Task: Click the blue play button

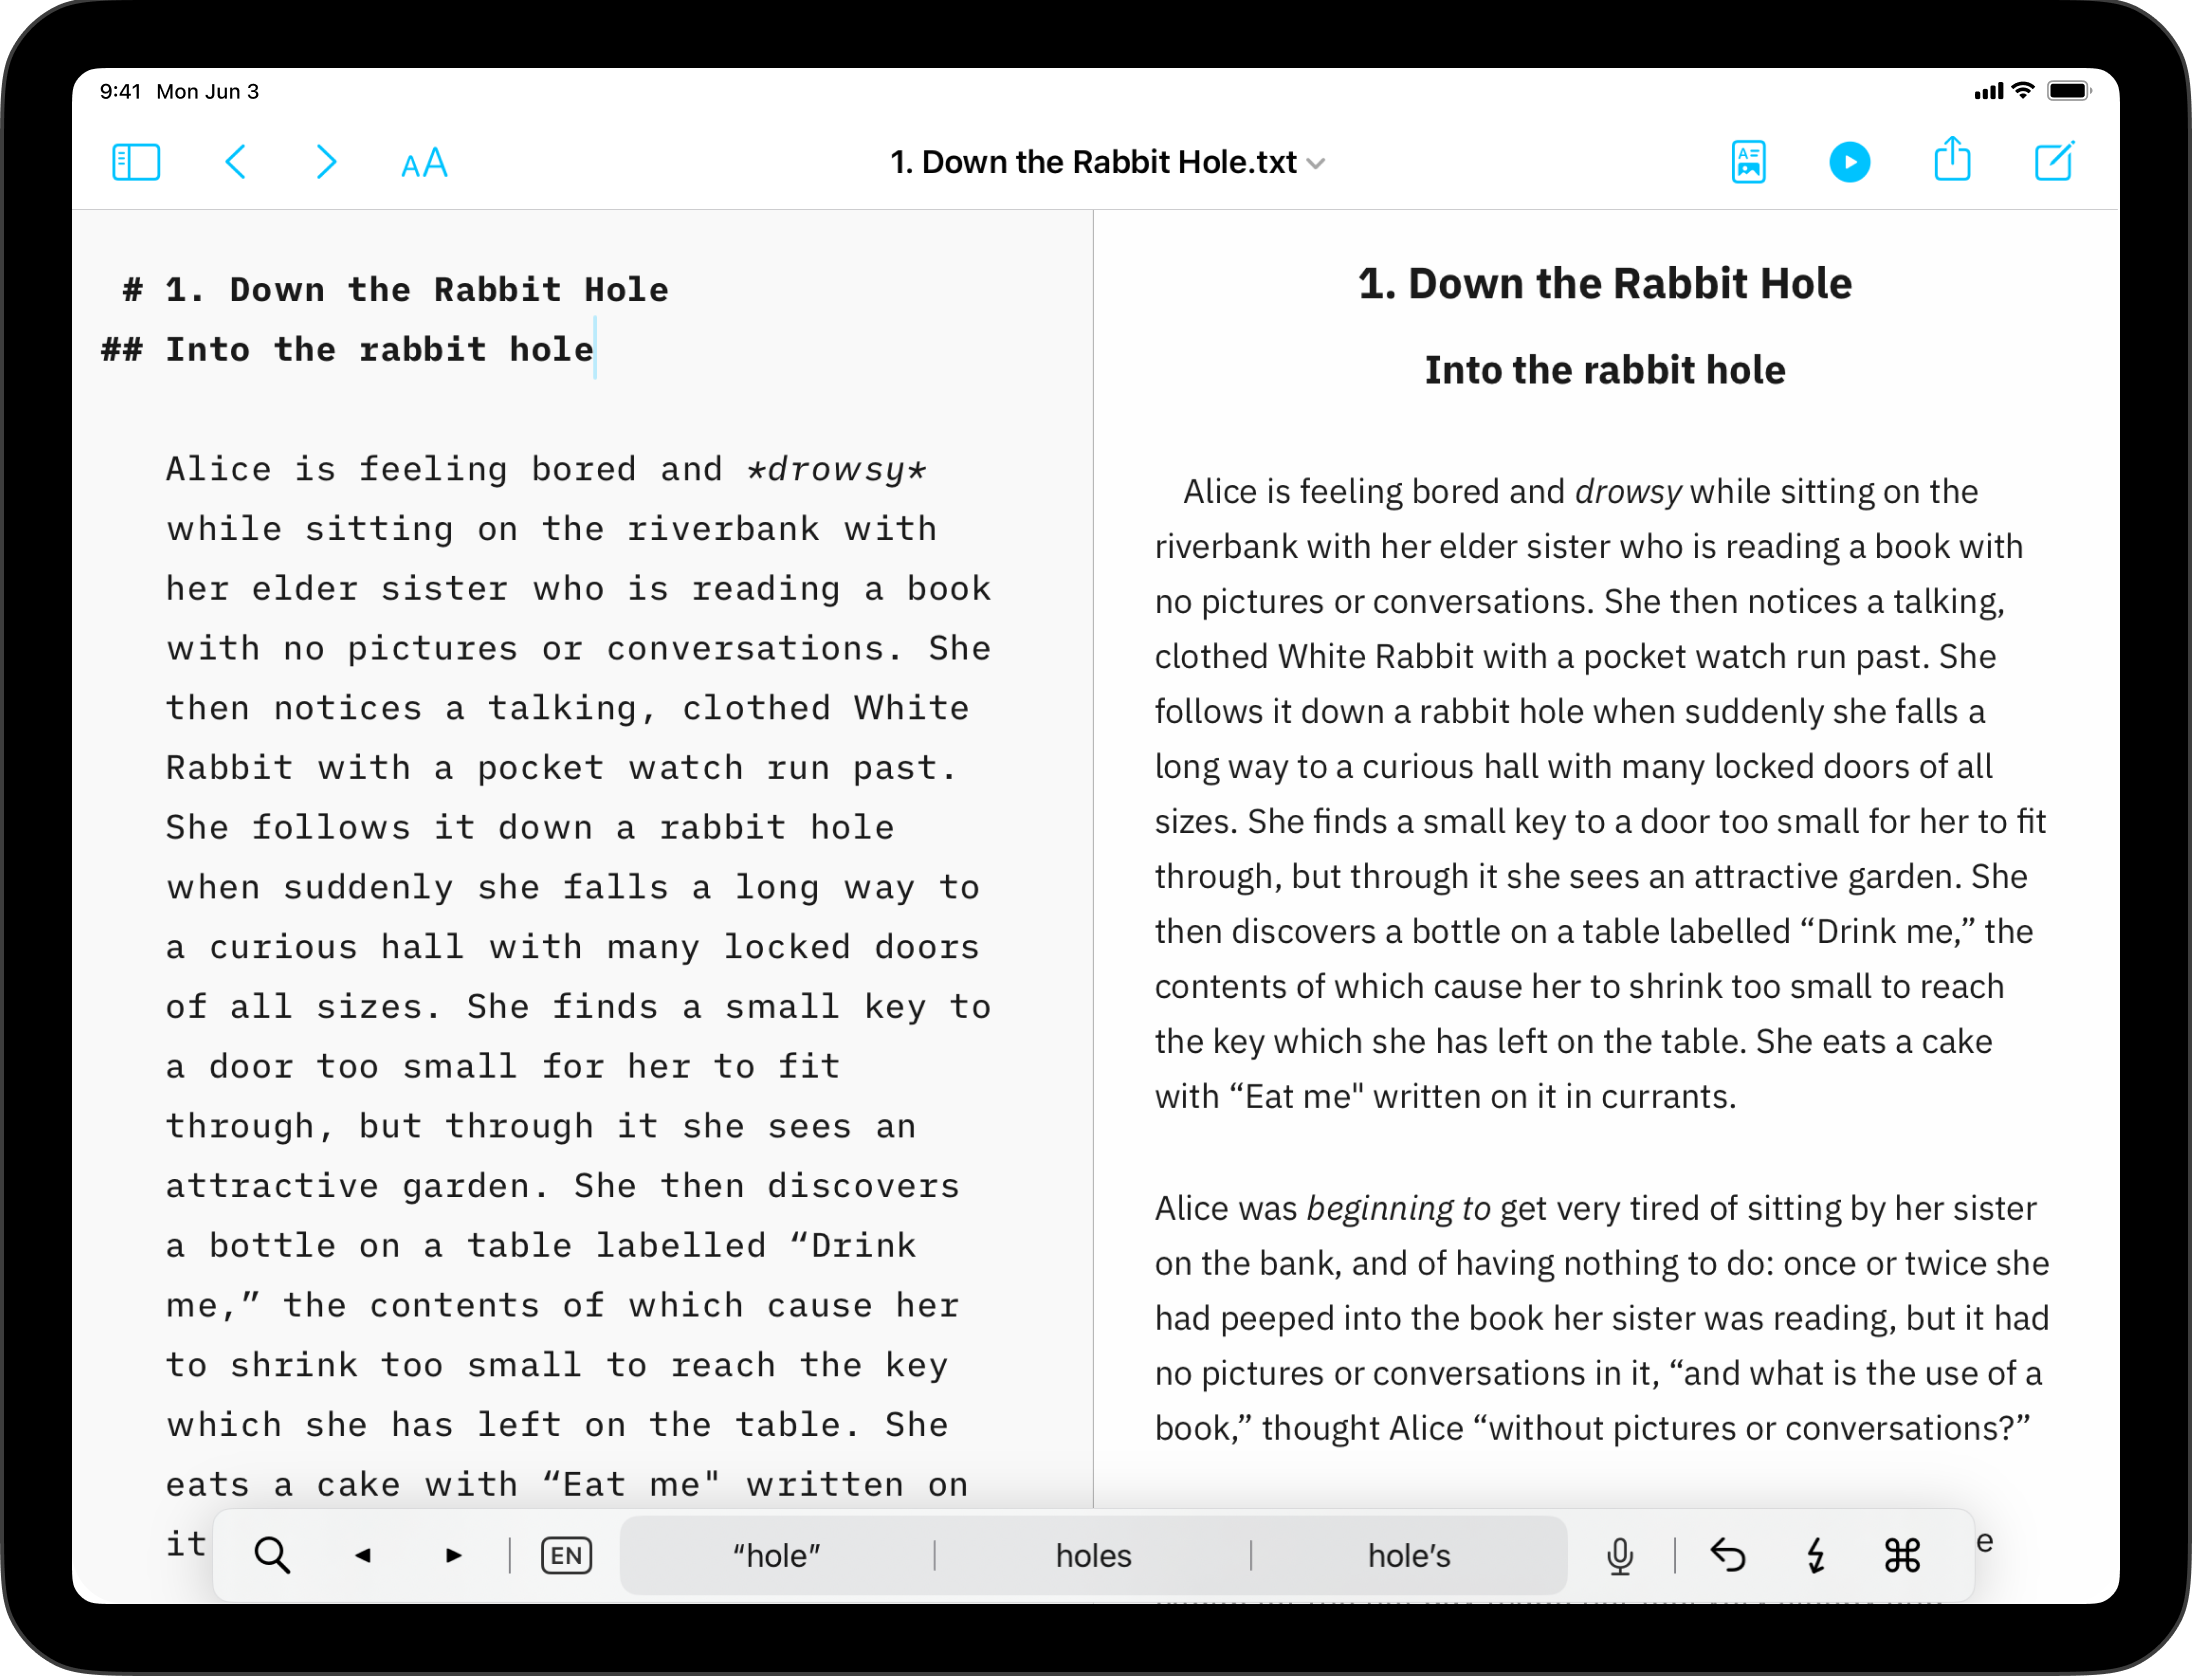Action: click(x=1850, y=162)
